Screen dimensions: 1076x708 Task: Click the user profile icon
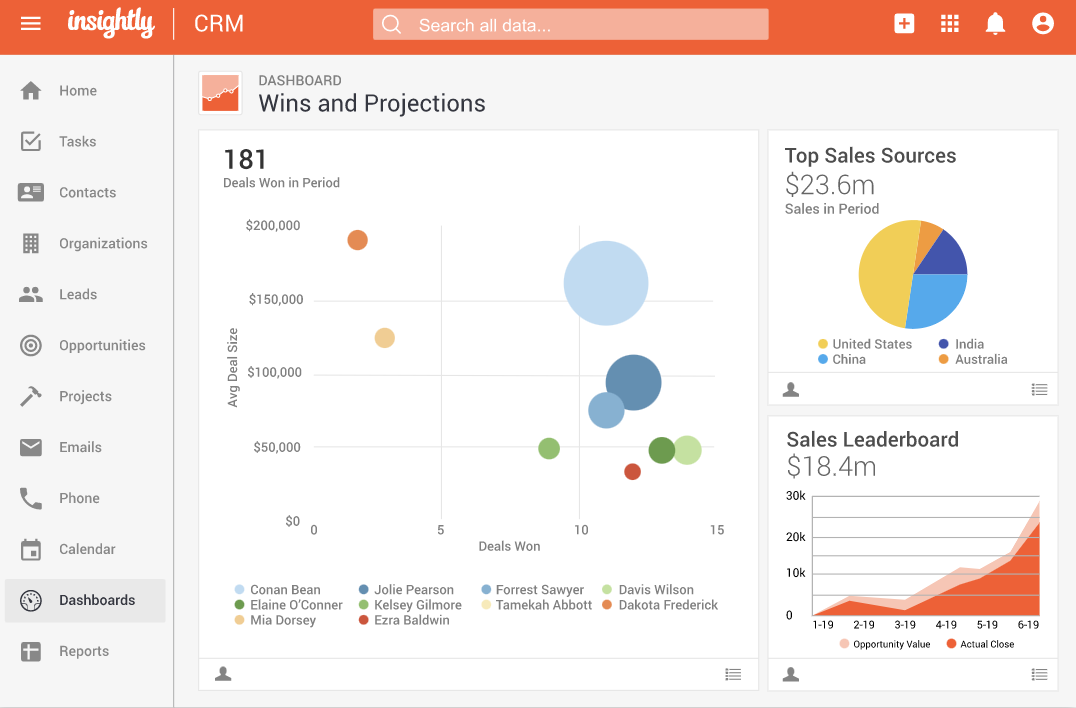(x=1043, y=23)
